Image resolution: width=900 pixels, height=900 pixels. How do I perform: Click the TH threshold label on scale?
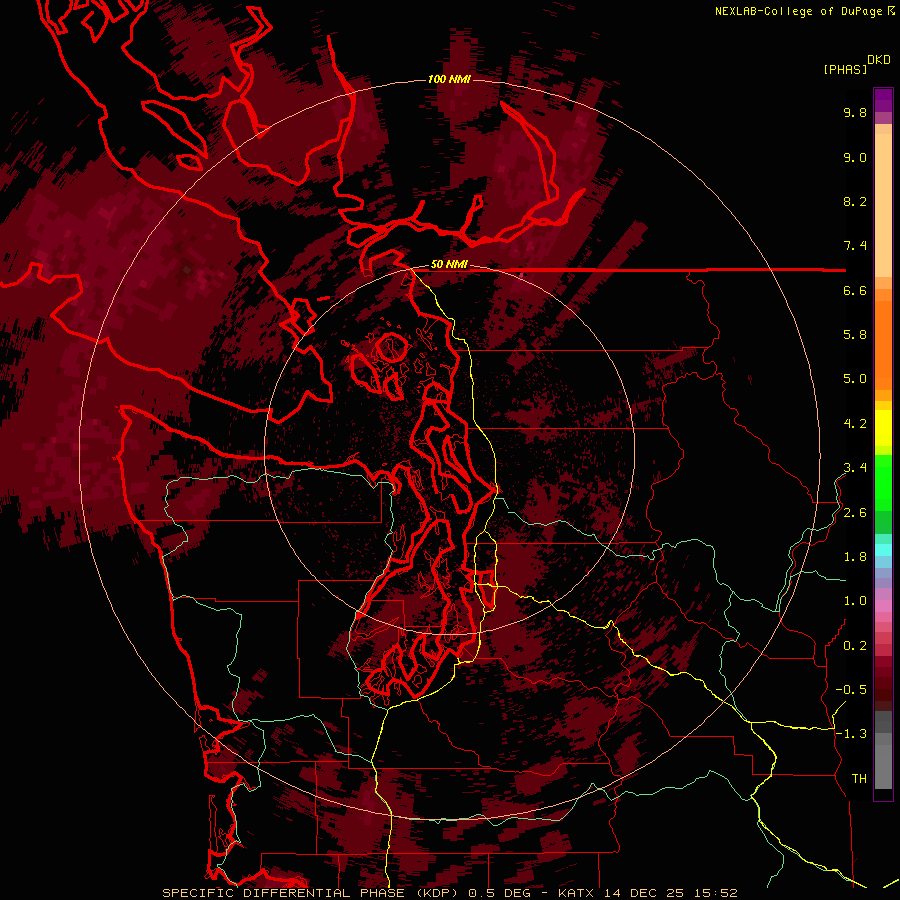tap(859, 779)
